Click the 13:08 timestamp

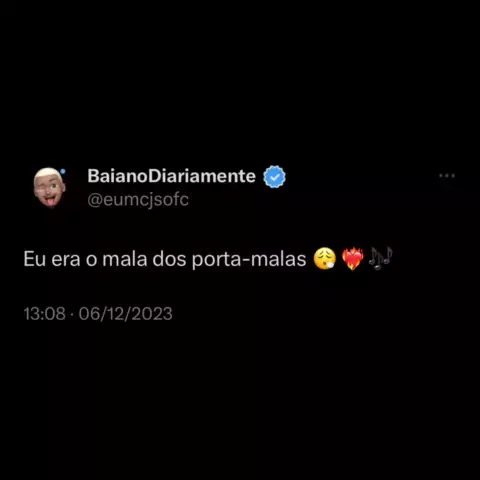click(x=45, y=314)
